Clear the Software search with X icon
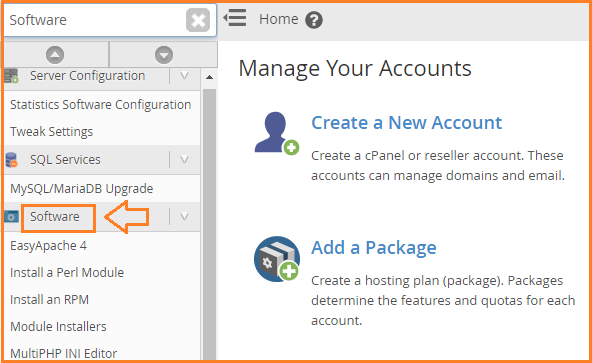The image size is (592, 363). pyautogui.click(x=198, y=20)
